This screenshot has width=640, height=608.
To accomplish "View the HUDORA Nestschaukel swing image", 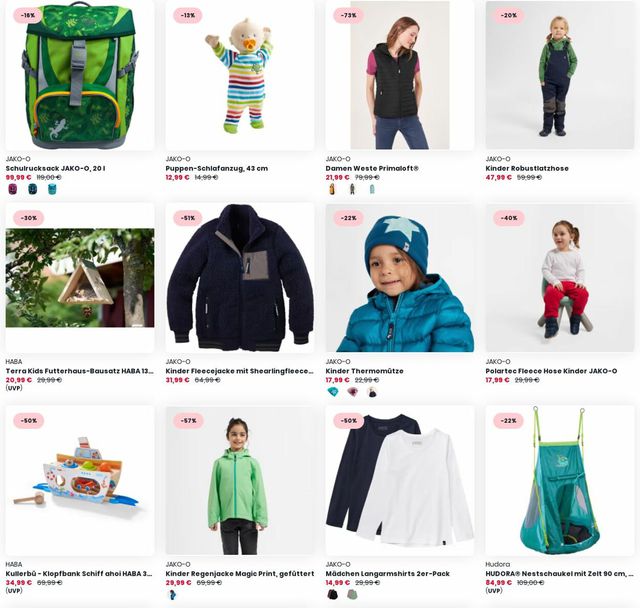I will pyautogui.click(x=560, y=480).
